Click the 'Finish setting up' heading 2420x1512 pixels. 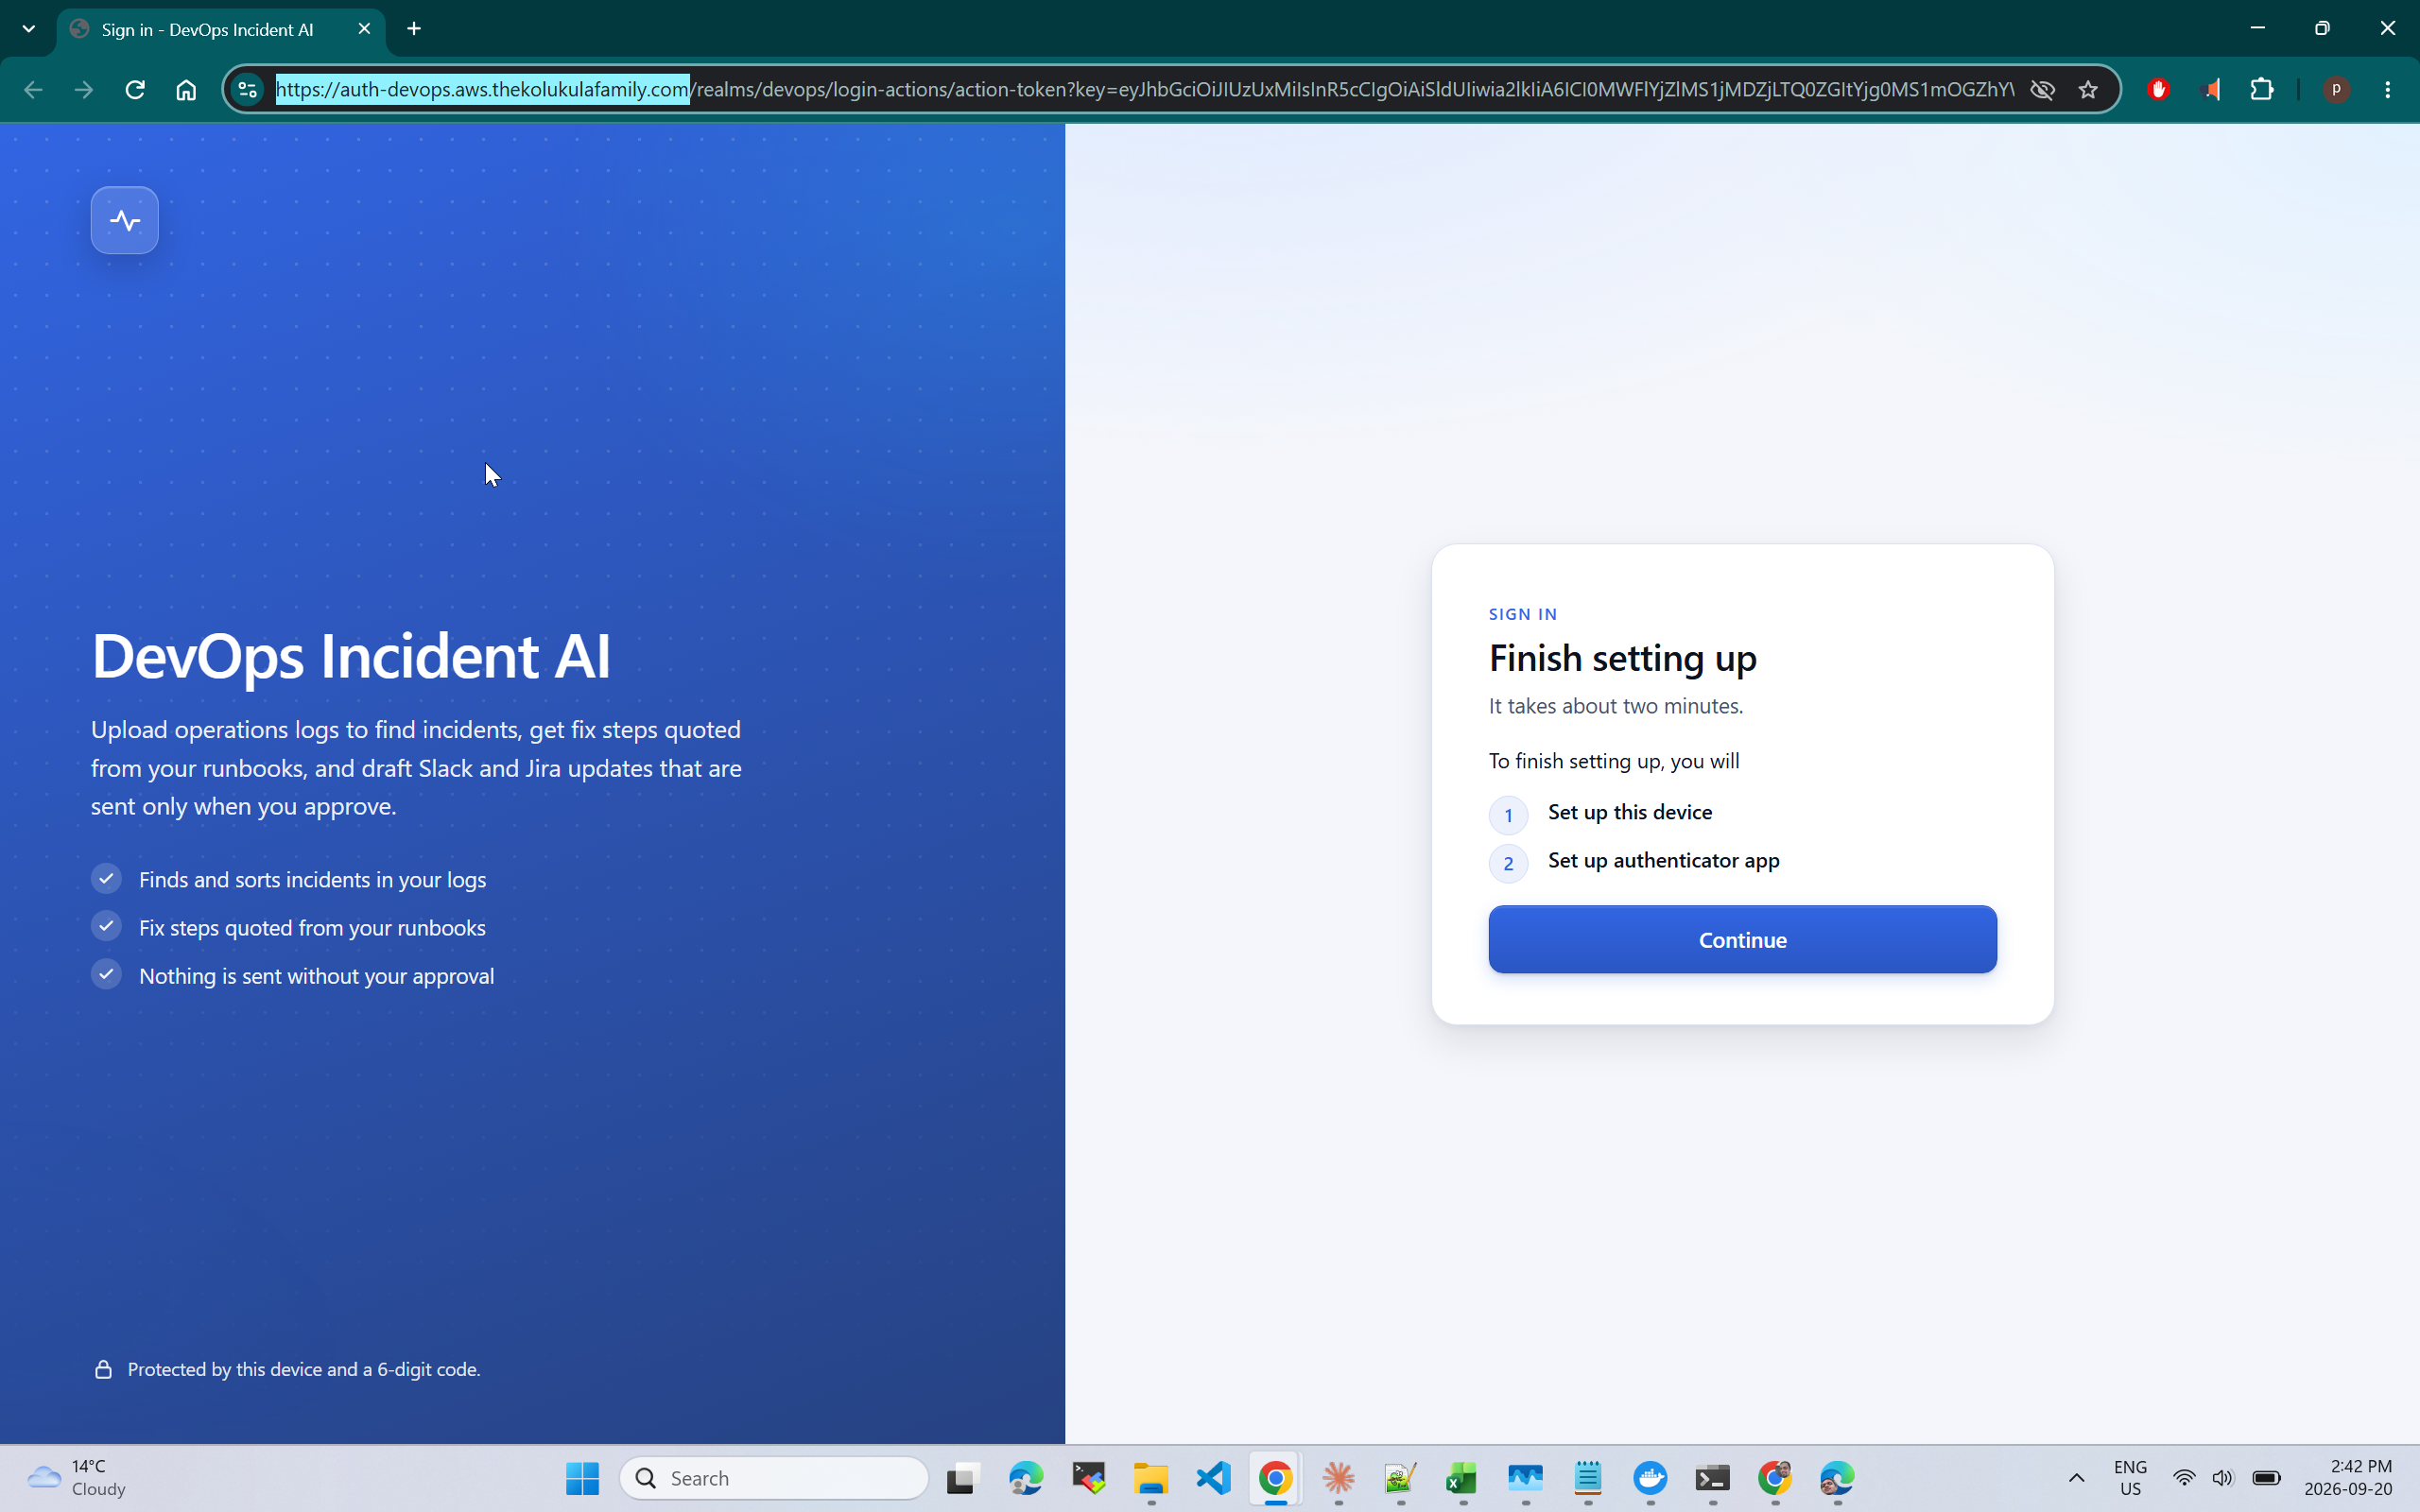1622,658
